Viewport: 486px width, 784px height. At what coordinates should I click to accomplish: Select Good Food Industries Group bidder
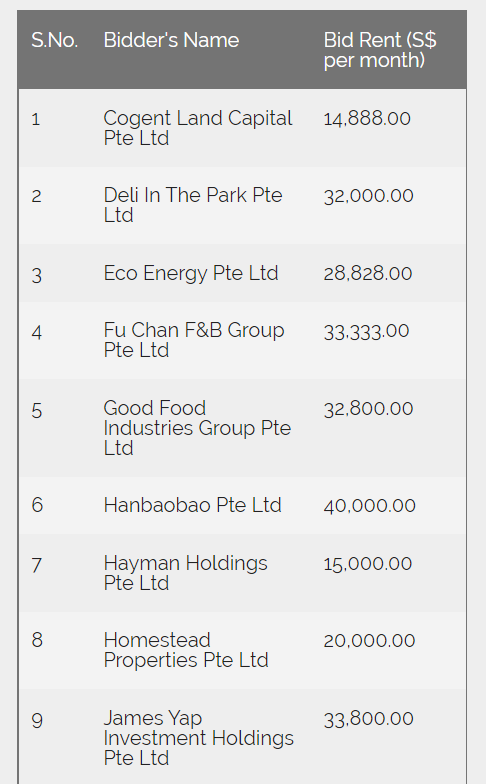pos(198,428)
